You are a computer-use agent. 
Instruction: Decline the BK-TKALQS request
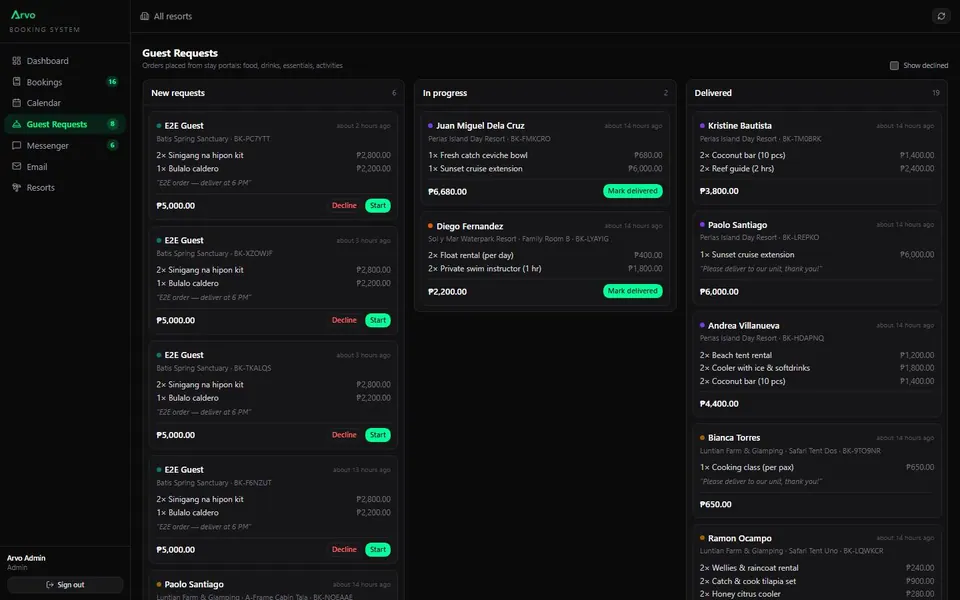click(x=344, y=435)
